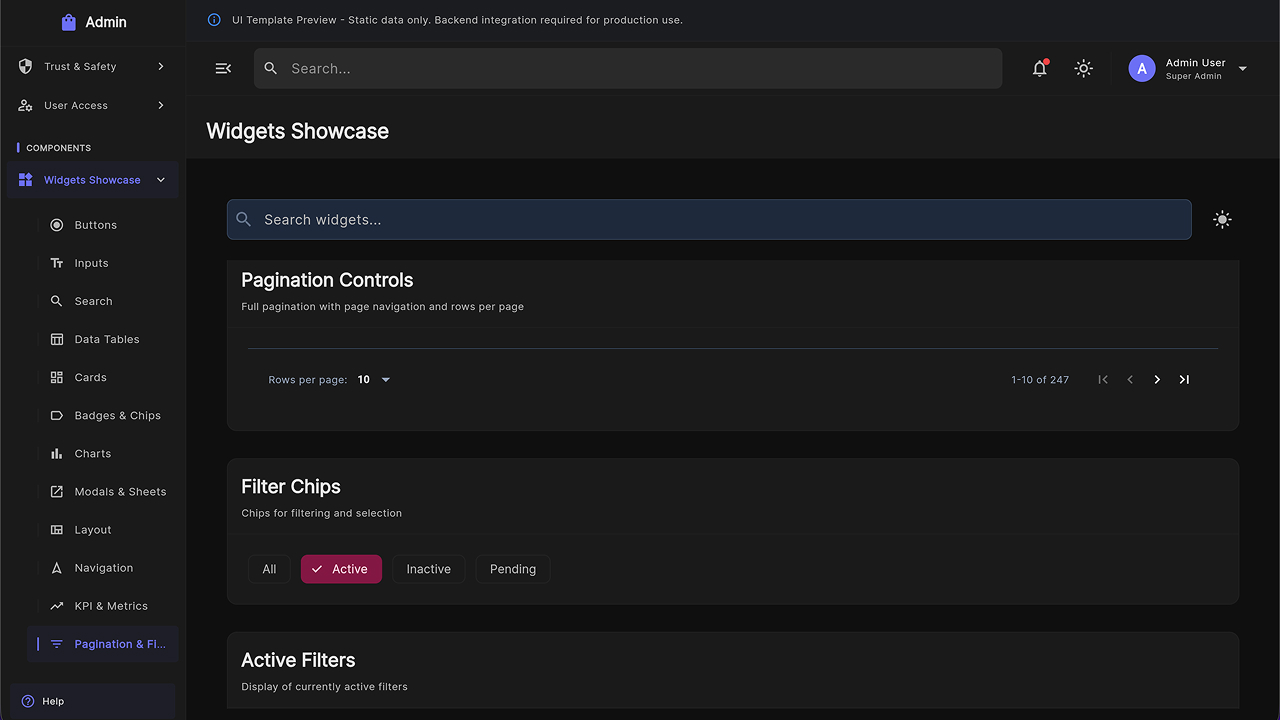
Task: Go to the first page of pagination
Action: coord(1103,380)
